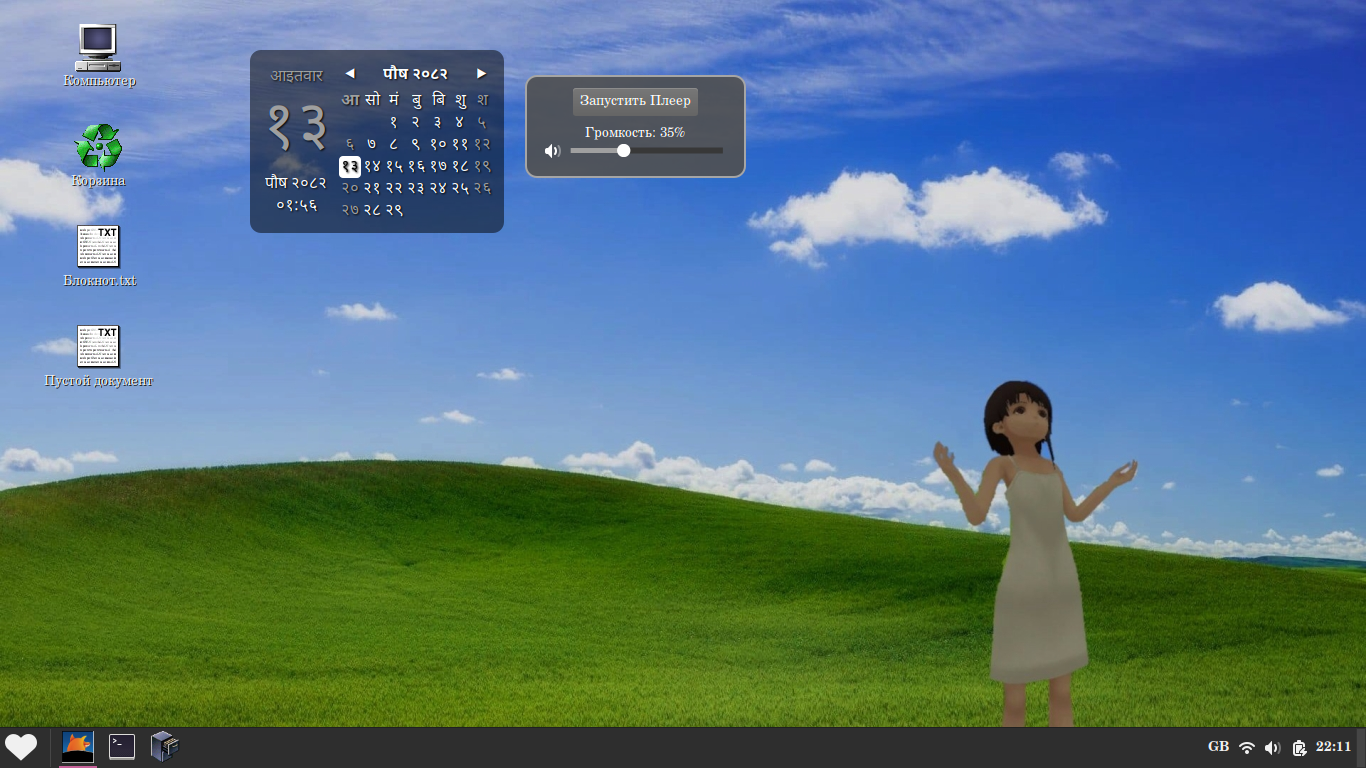This screenshot has width=1366, height=768.
Task: Select date "१०" in the calendar
Action: point(438,144)
